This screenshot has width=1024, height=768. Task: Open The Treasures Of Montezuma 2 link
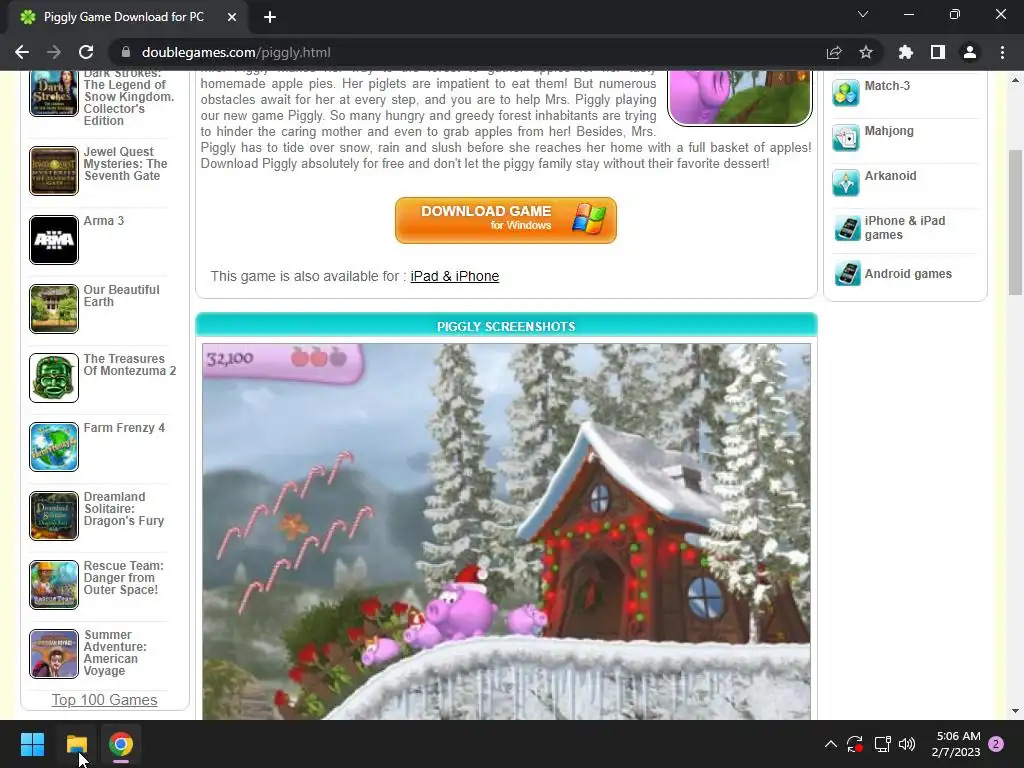[x=130, y=364]
